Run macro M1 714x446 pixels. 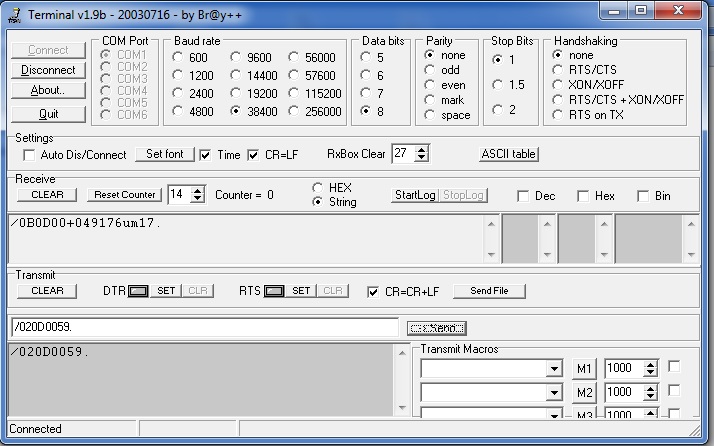point(584,369)
